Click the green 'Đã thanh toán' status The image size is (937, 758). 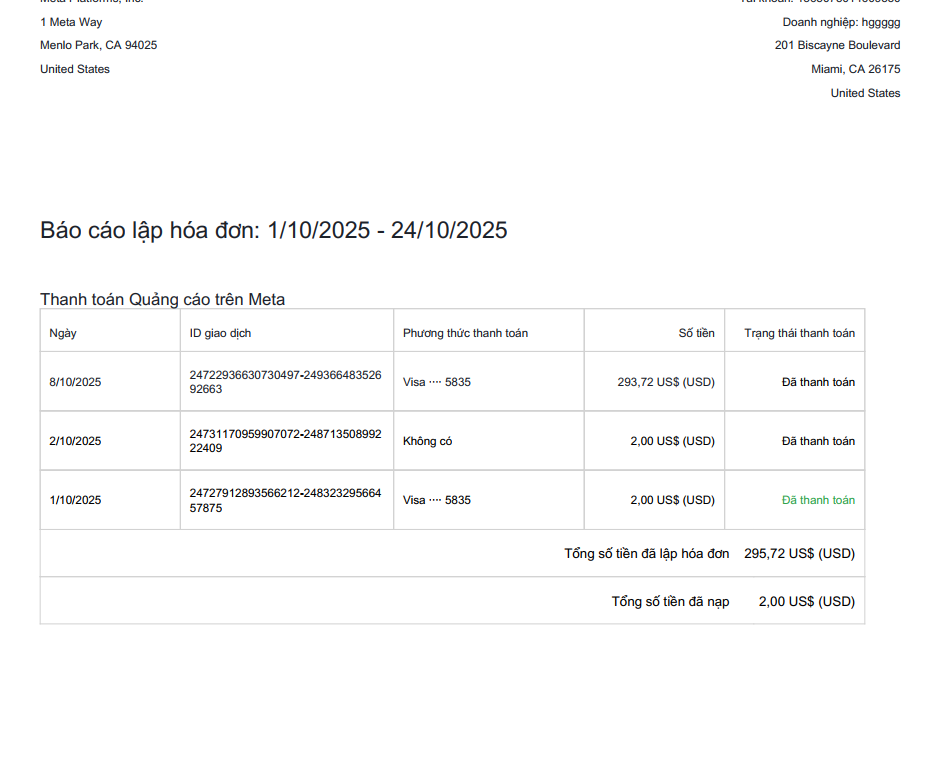pyautogui.click(x=818, y=500)
